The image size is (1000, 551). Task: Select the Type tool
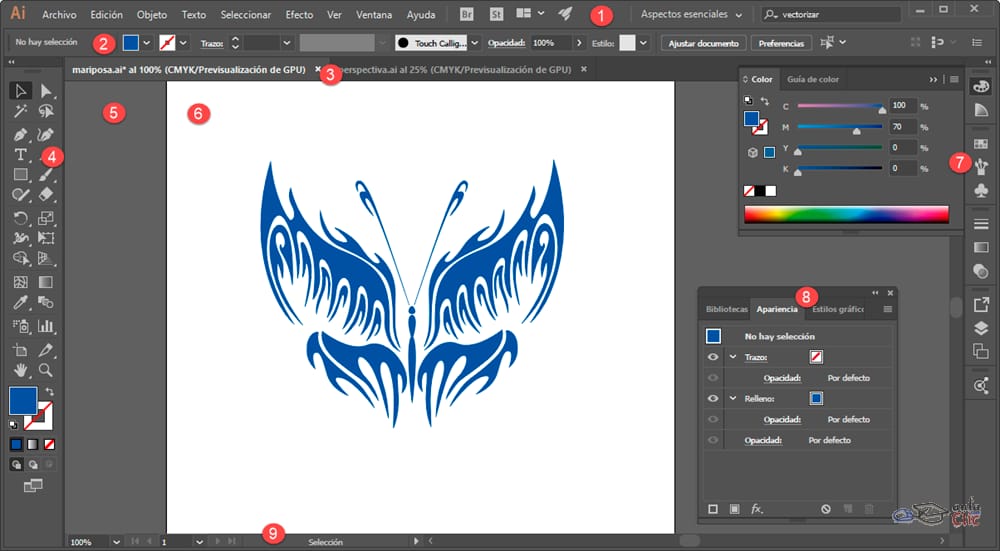(20, 155)
